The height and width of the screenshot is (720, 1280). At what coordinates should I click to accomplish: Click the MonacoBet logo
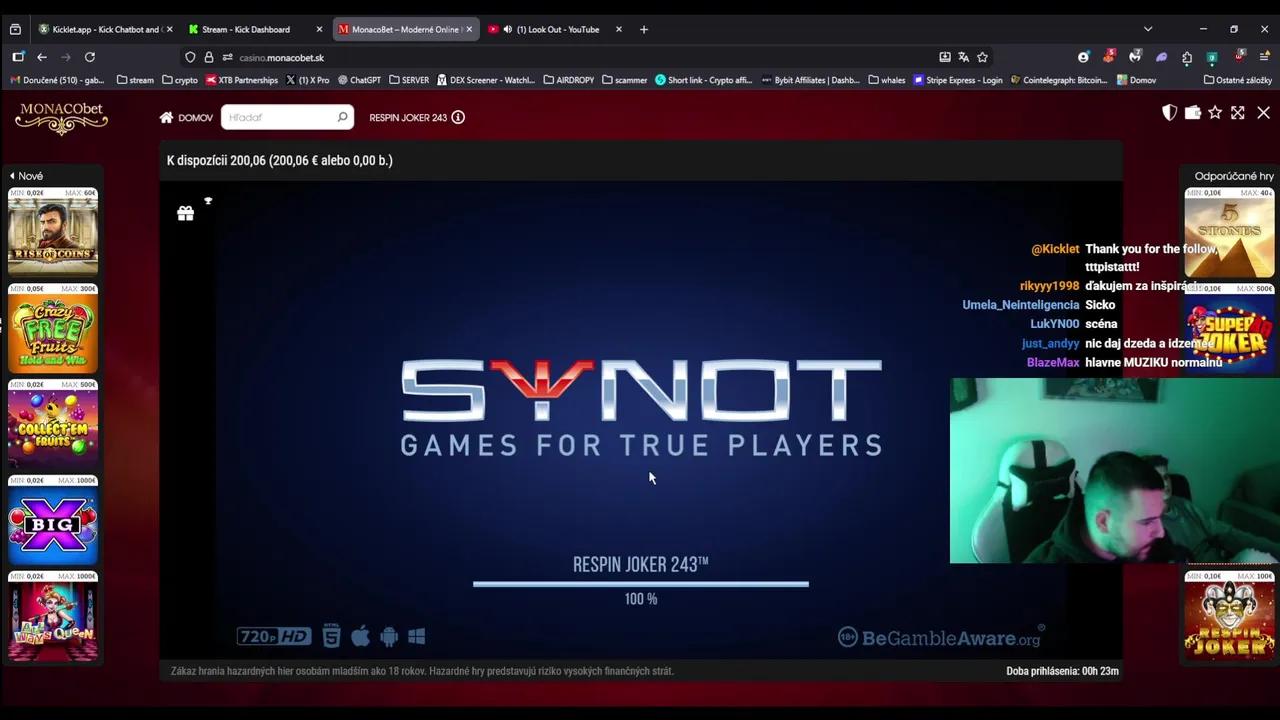(x=61, y=118)
